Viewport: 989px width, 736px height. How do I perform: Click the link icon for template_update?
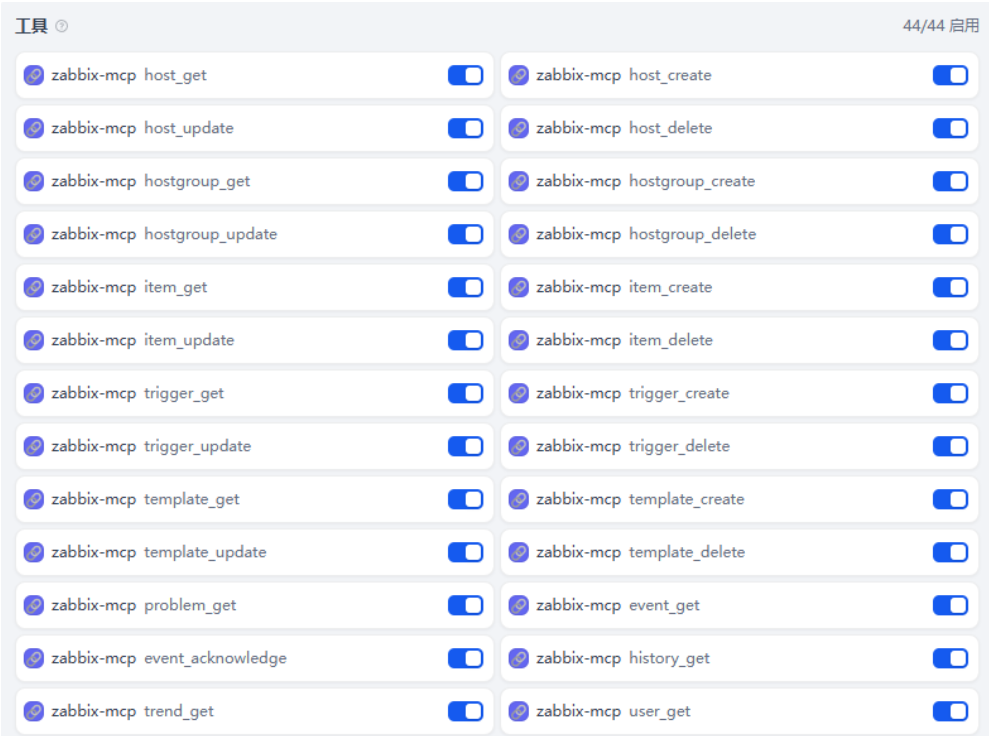point(33,552)
